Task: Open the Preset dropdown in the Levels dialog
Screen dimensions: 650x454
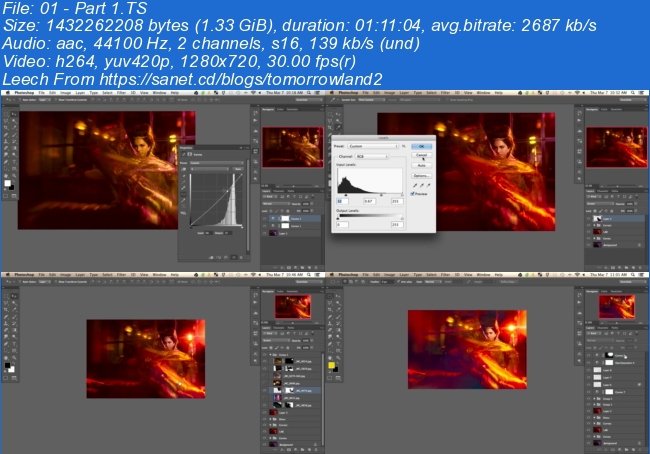Action: pos(373,146)
